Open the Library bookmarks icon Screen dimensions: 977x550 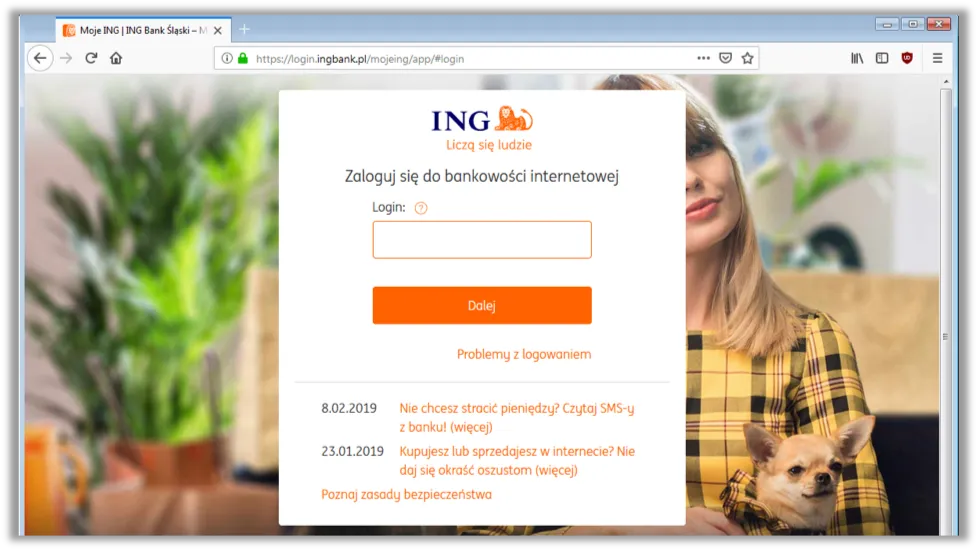tap(857, 59)
